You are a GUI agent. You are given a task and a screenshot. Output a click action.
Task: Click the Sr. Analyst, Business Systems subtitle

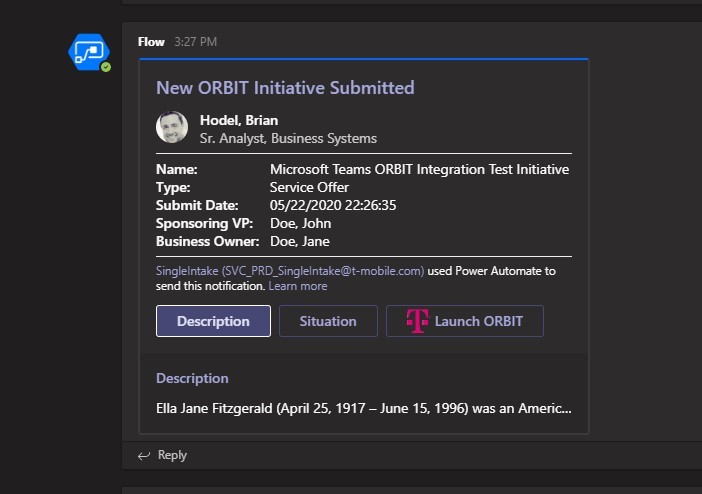coord(288,138)
